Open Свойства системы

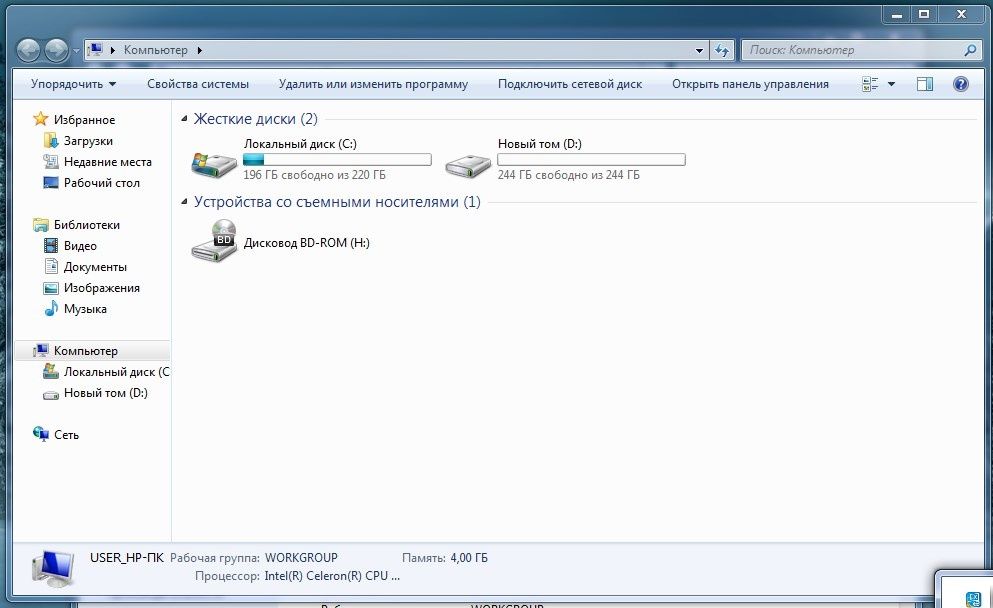click(198, 84)
